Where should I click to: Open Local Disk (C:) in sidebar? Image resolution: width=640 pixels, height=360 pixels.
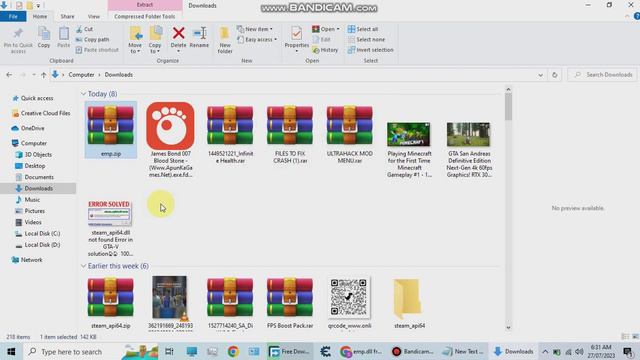pyautogui.click(x=38, y=233)
